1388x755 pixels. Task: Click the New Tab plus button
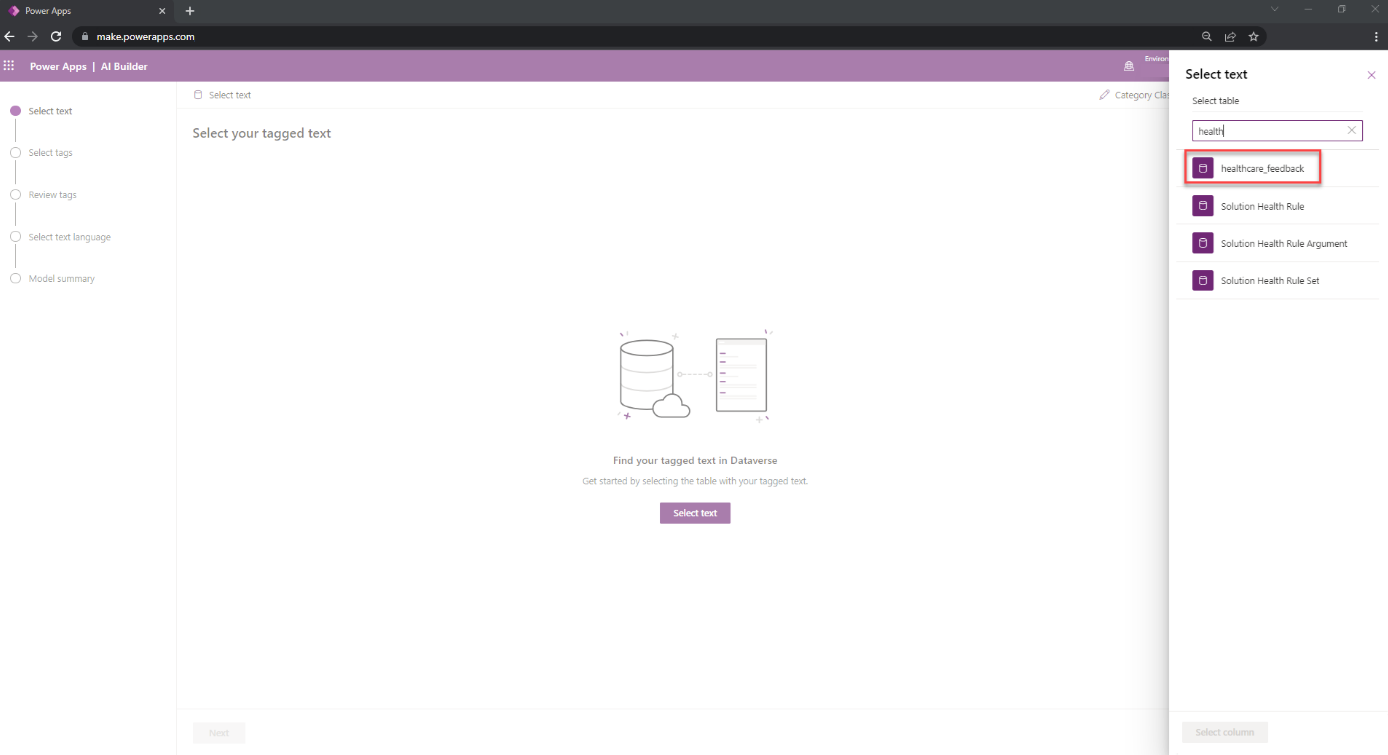(x=189, y=11)
